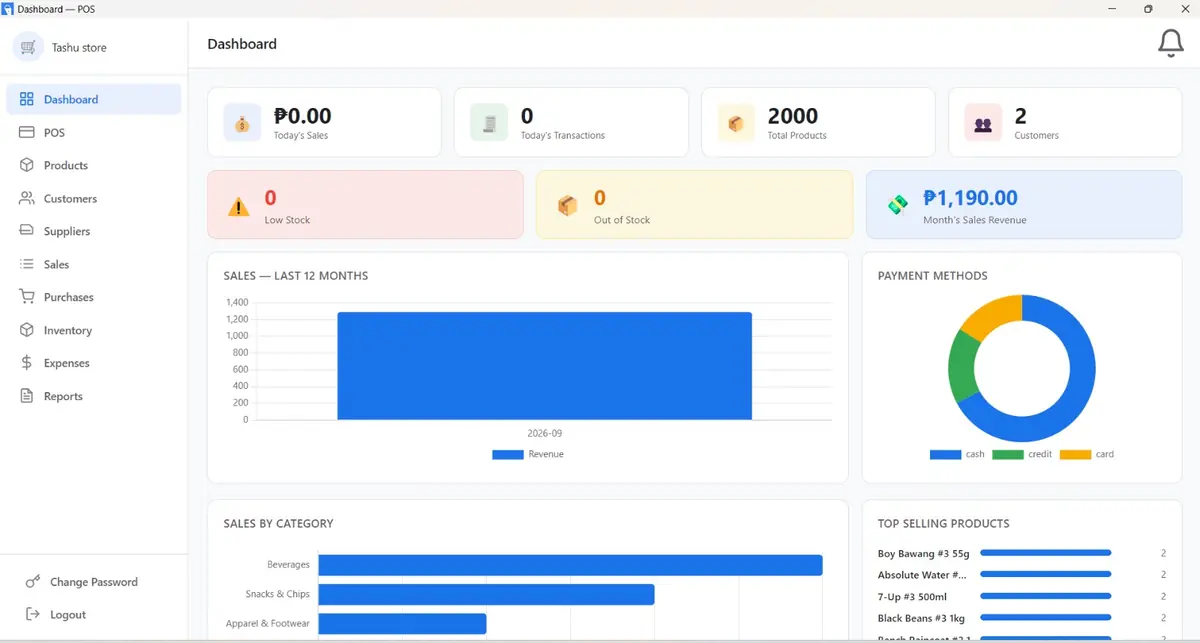The width and height of the screenshot is (1200, 643).
Task: Click the Inventory cube icon in sidebar
Action: click(27, 330)
